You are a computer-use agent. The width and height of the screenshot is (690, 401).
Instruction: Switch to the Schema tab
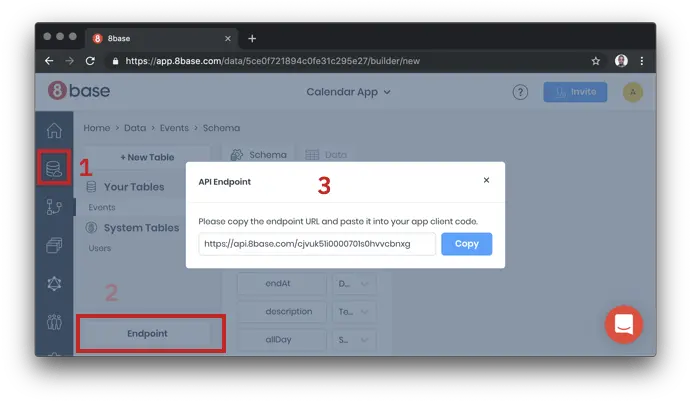pyautogui.click(x=259, y=155)
